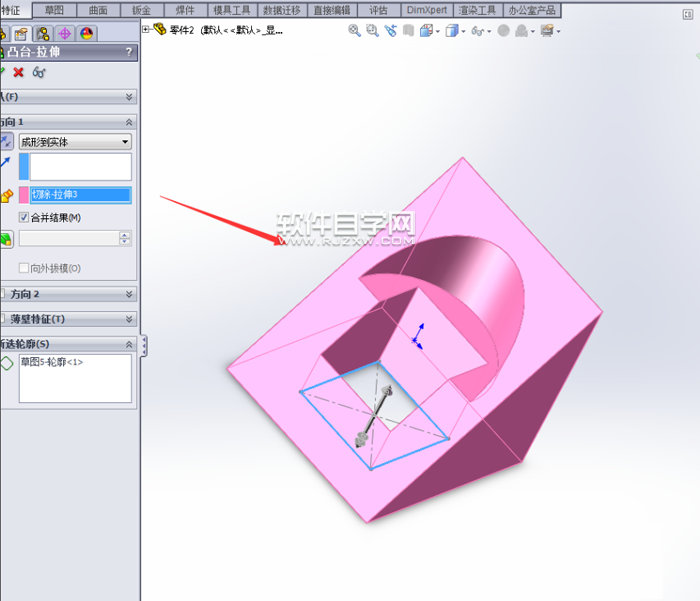This screenshot has width=700, height=601.
Task: Switch to the 草图 tab
Action: [x=54, y=10]
